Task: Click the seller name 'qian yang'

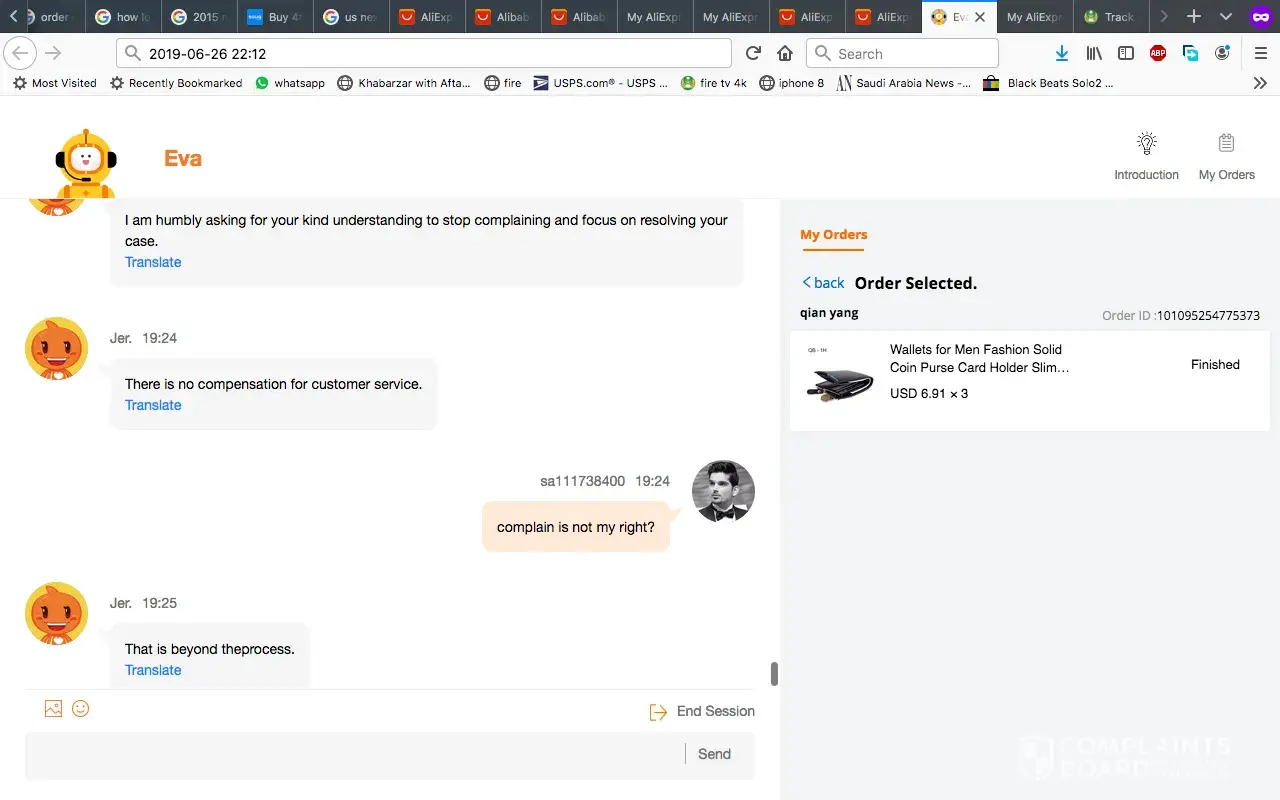Action: (829, 313)
